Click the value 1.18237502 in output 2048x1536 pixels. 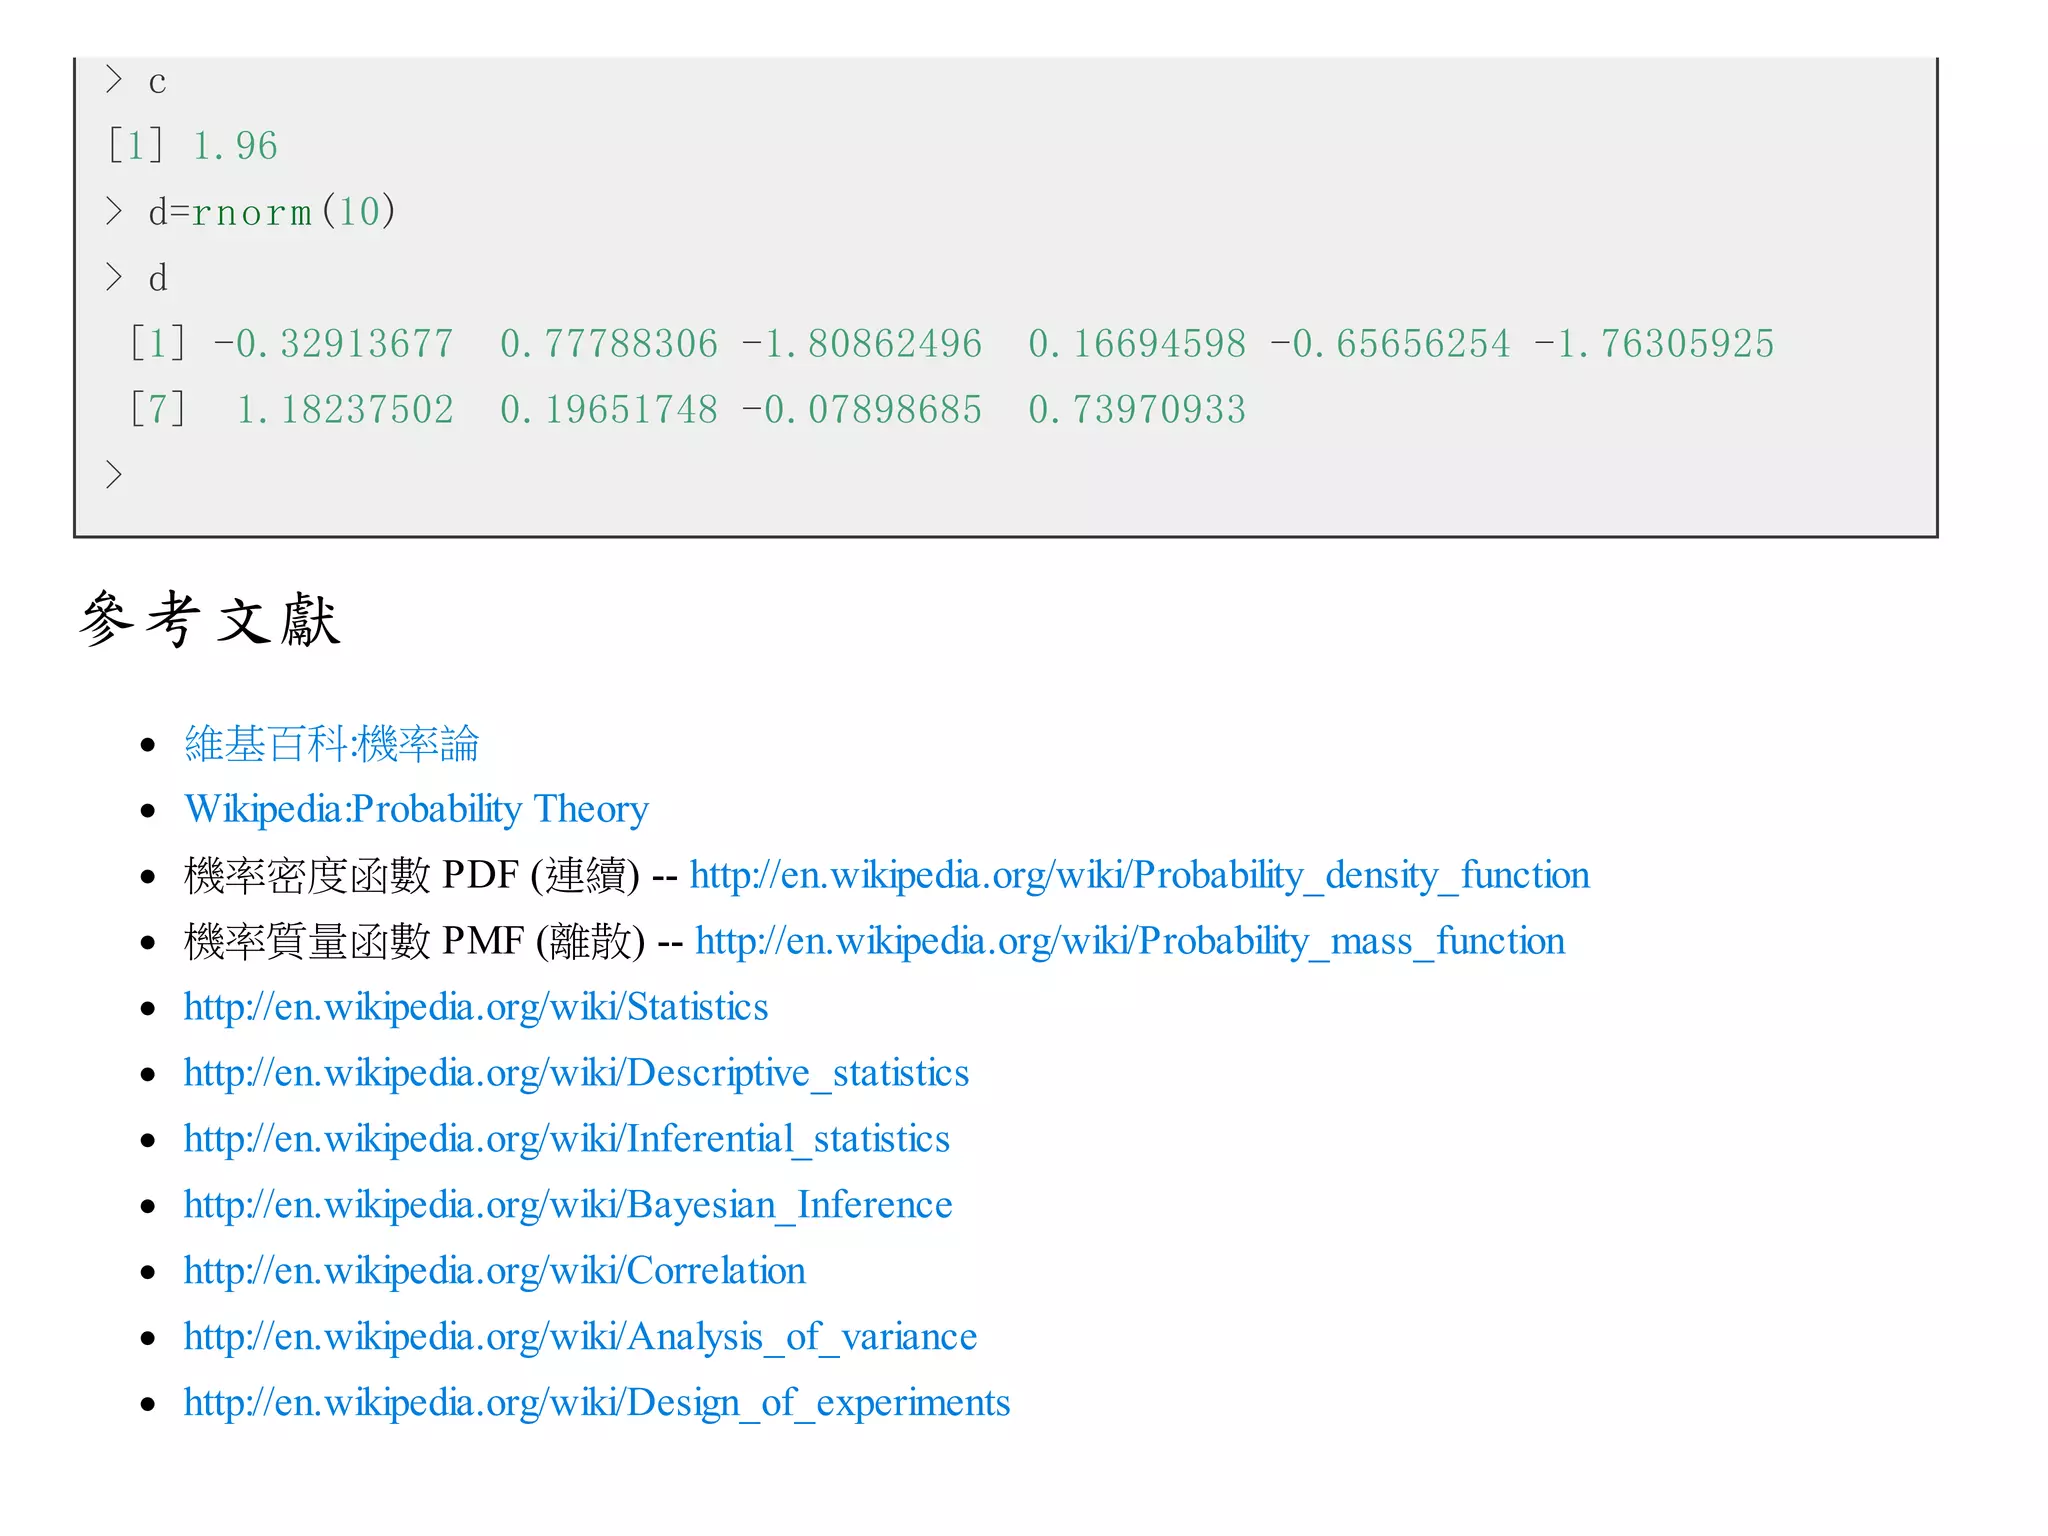click(345, 410)
